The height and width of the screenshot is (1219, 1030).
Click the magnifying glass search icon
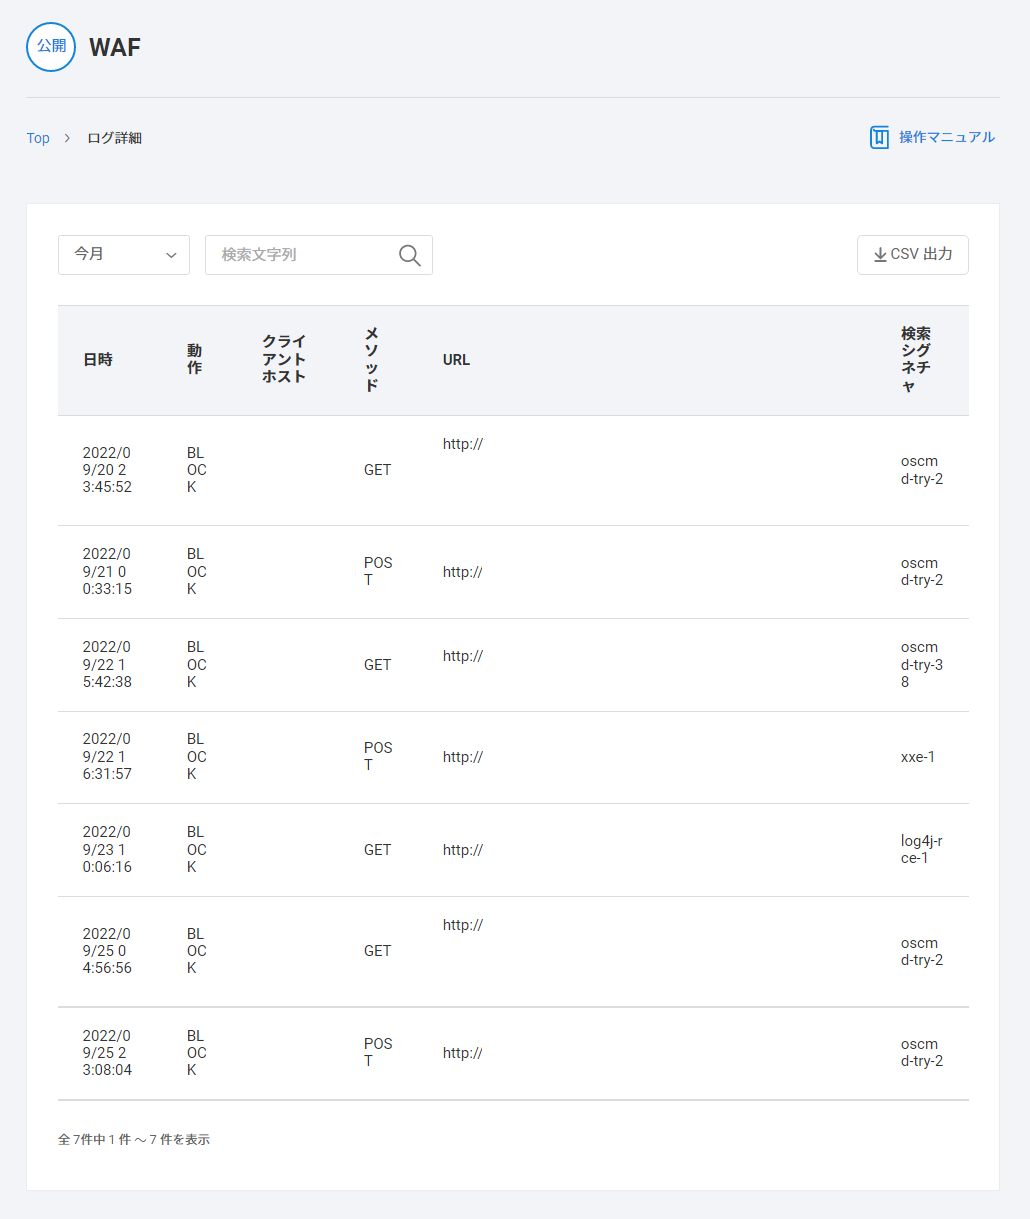409,255
